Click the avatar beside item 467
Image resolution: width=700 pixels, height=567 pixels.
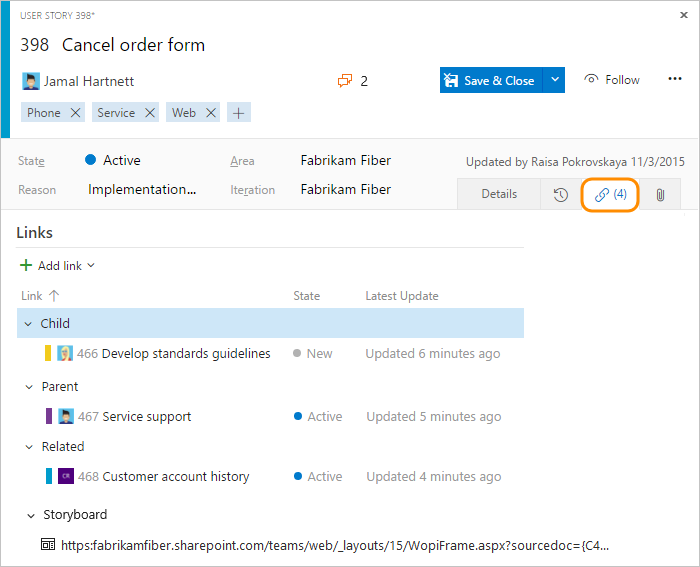tap(66, 416)
